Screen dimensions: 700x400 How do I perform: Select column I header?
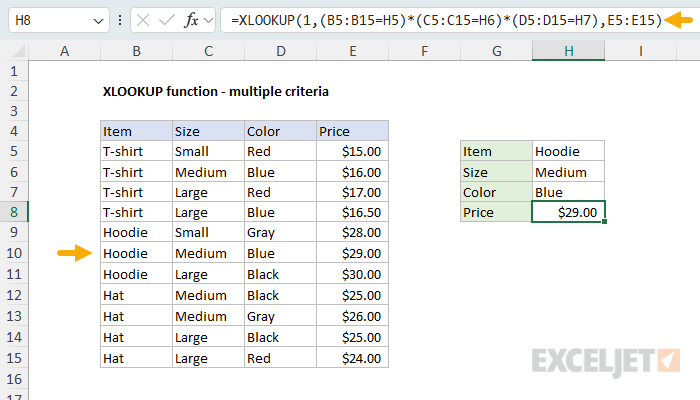641,51
